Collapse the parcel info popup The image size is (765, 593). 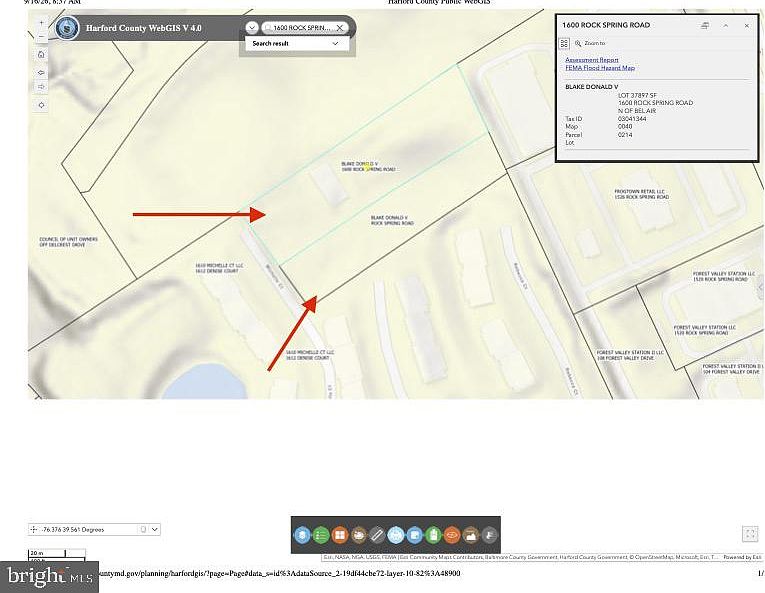click(725, 25)
